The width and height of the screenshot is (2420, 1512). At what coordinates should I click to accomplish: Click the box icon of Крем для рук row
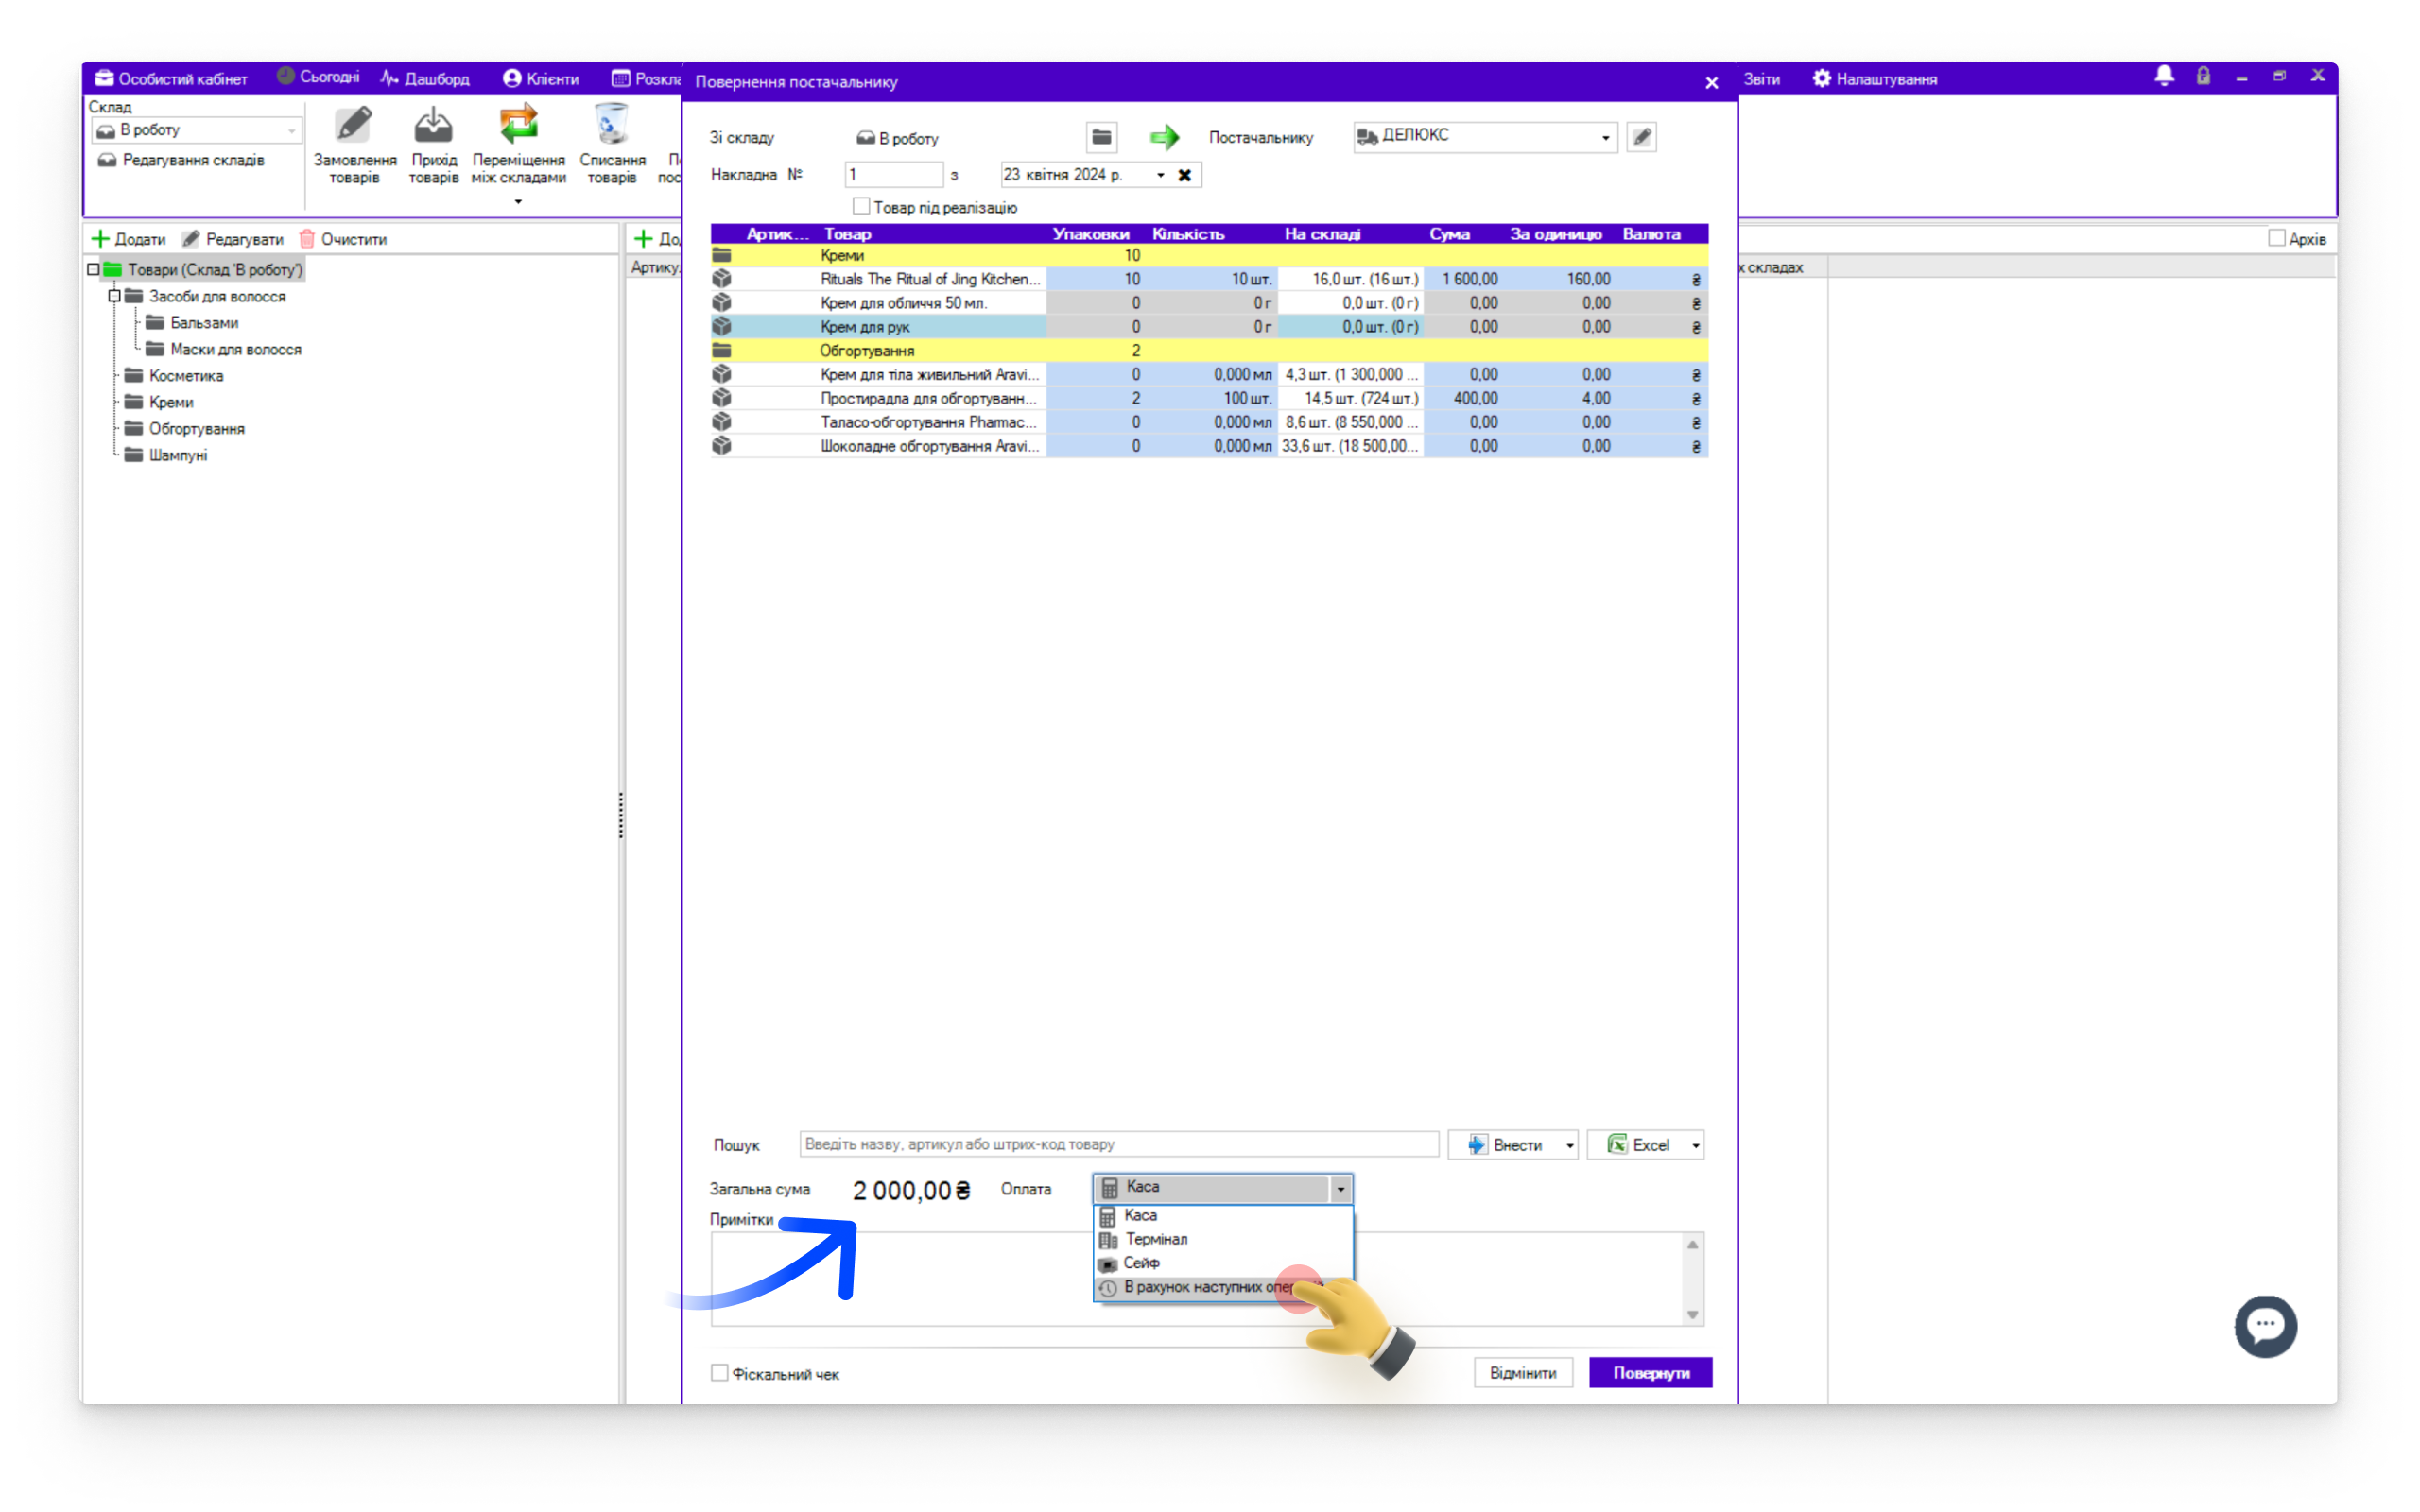(721, 327)
